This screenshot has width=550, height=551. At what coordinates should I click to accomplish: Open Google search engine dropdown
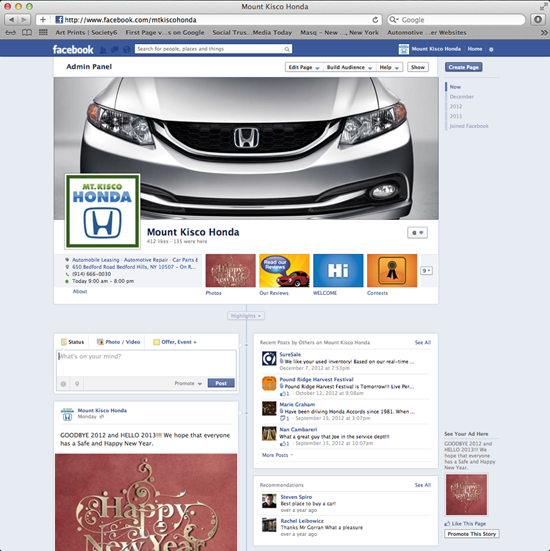394,20
